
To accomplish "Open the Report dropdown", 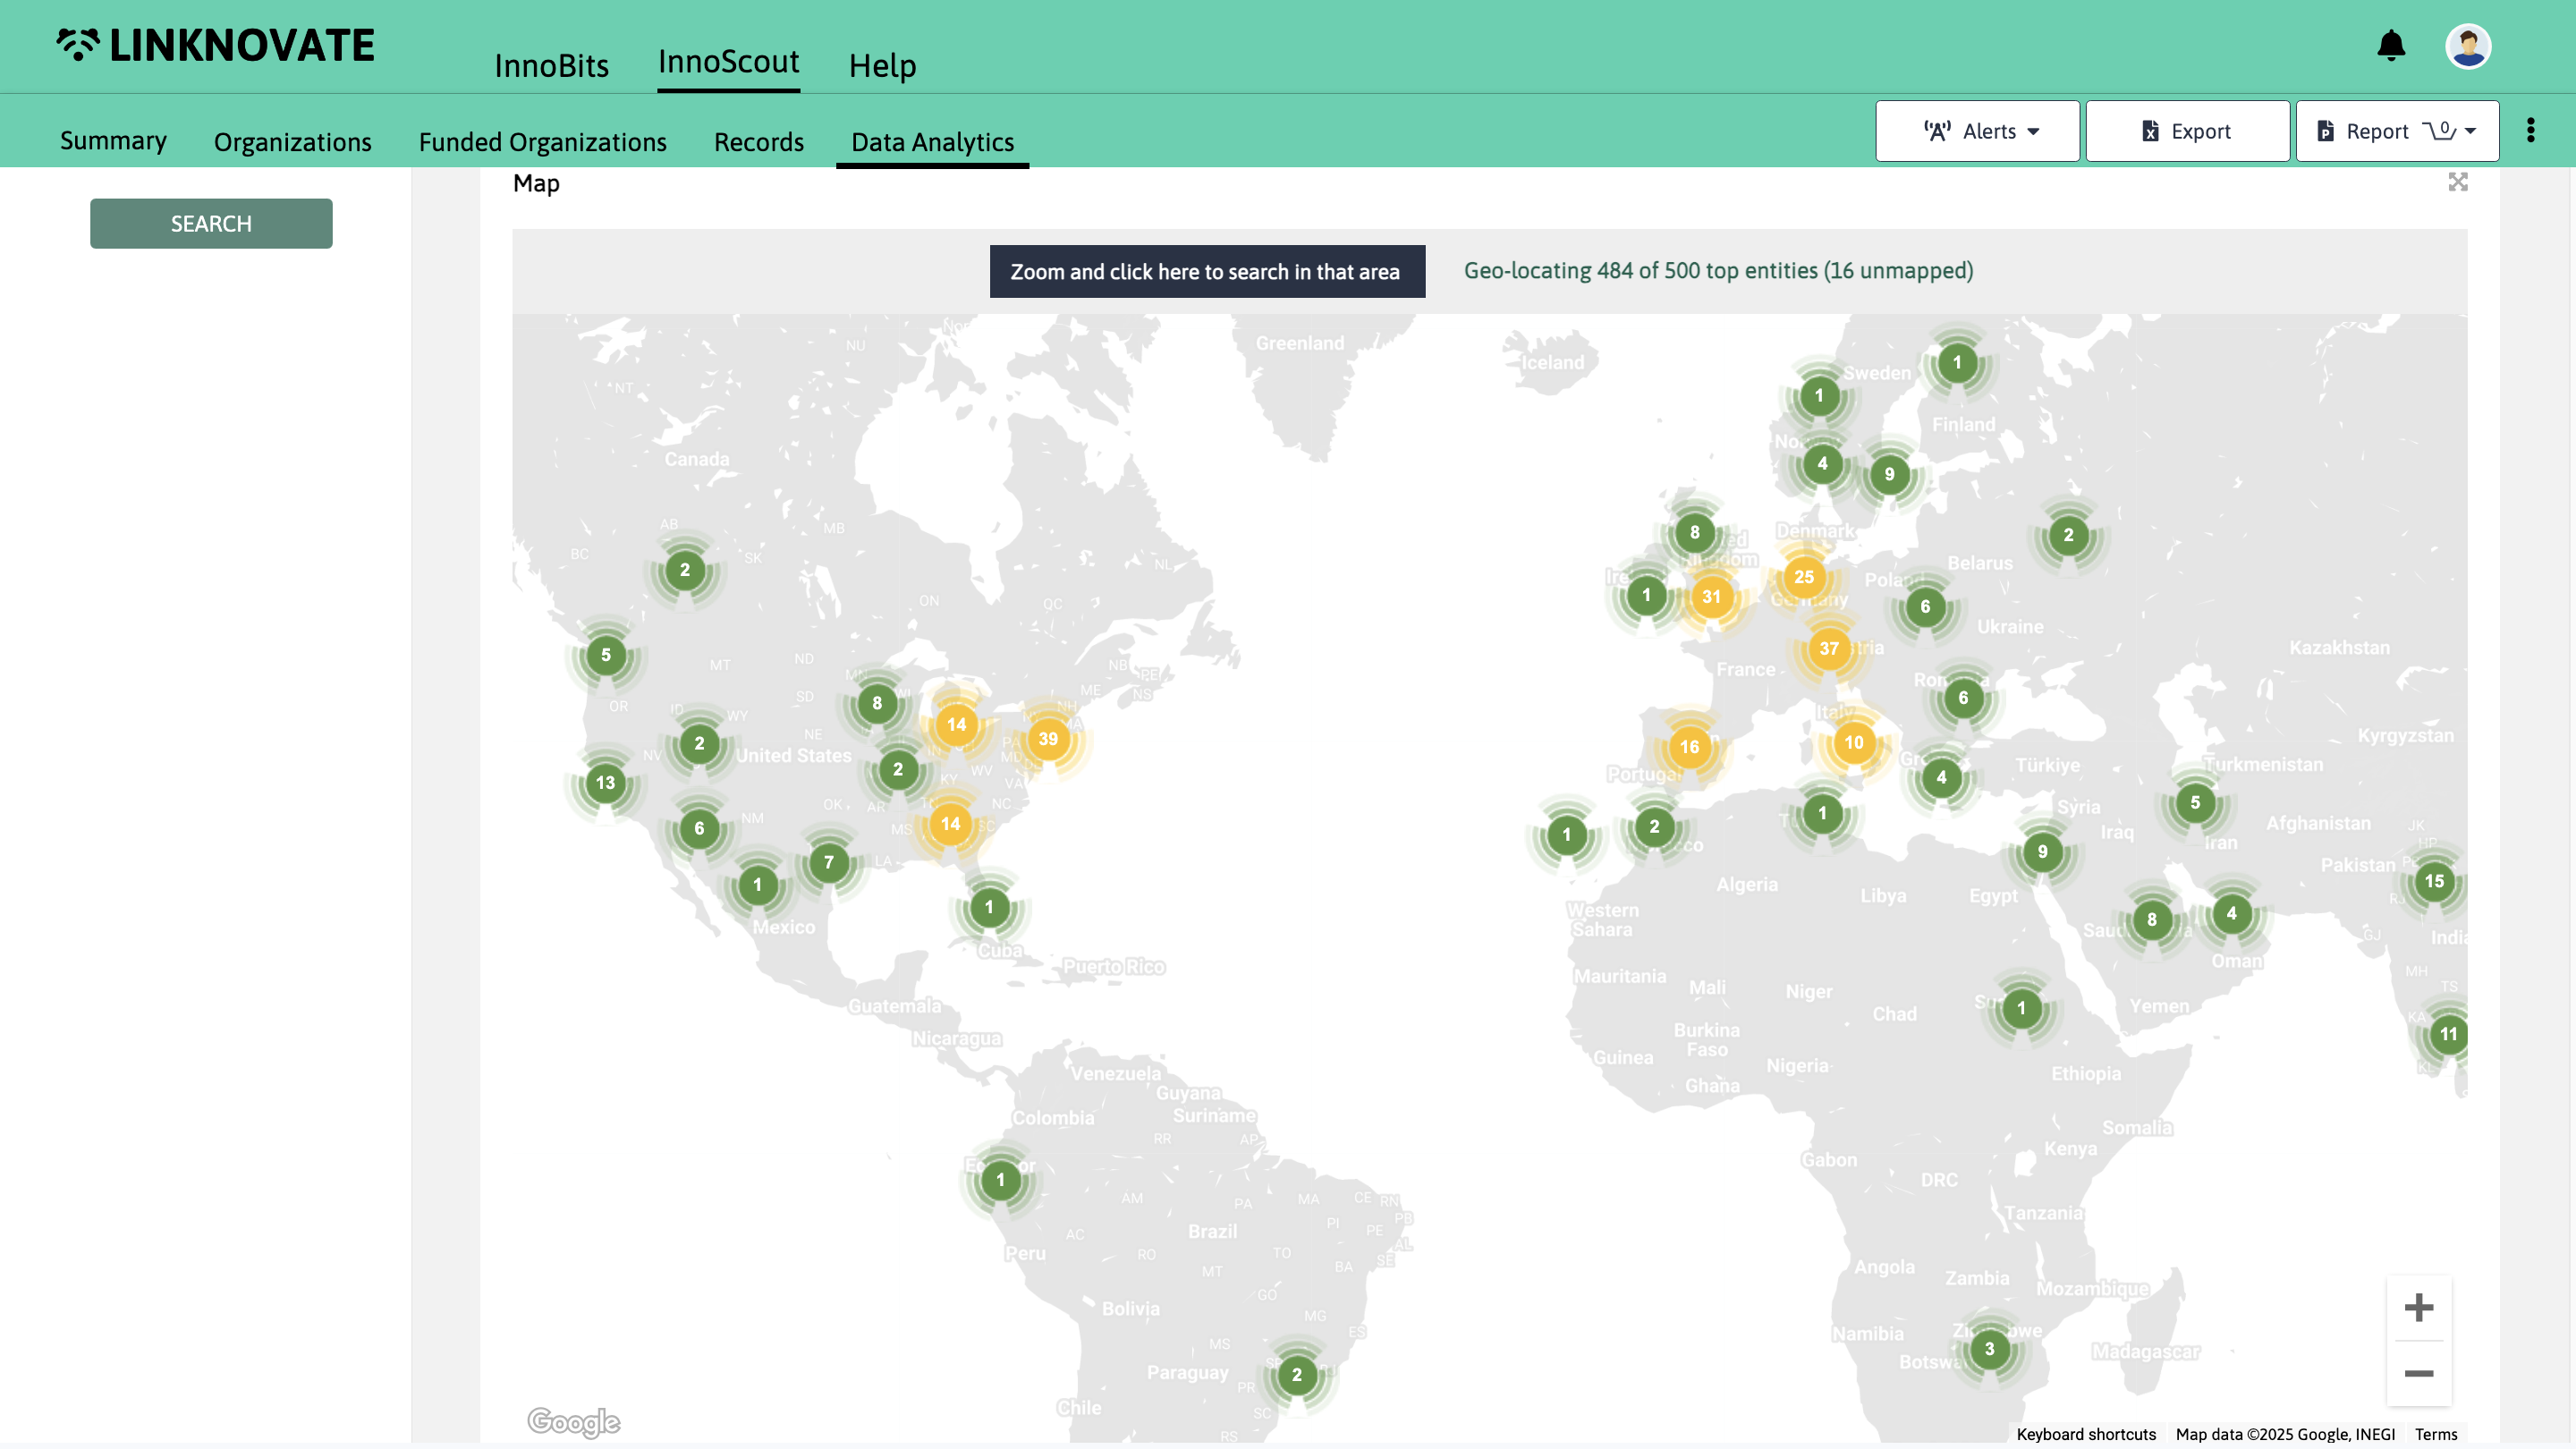I will click(2397, 131).
